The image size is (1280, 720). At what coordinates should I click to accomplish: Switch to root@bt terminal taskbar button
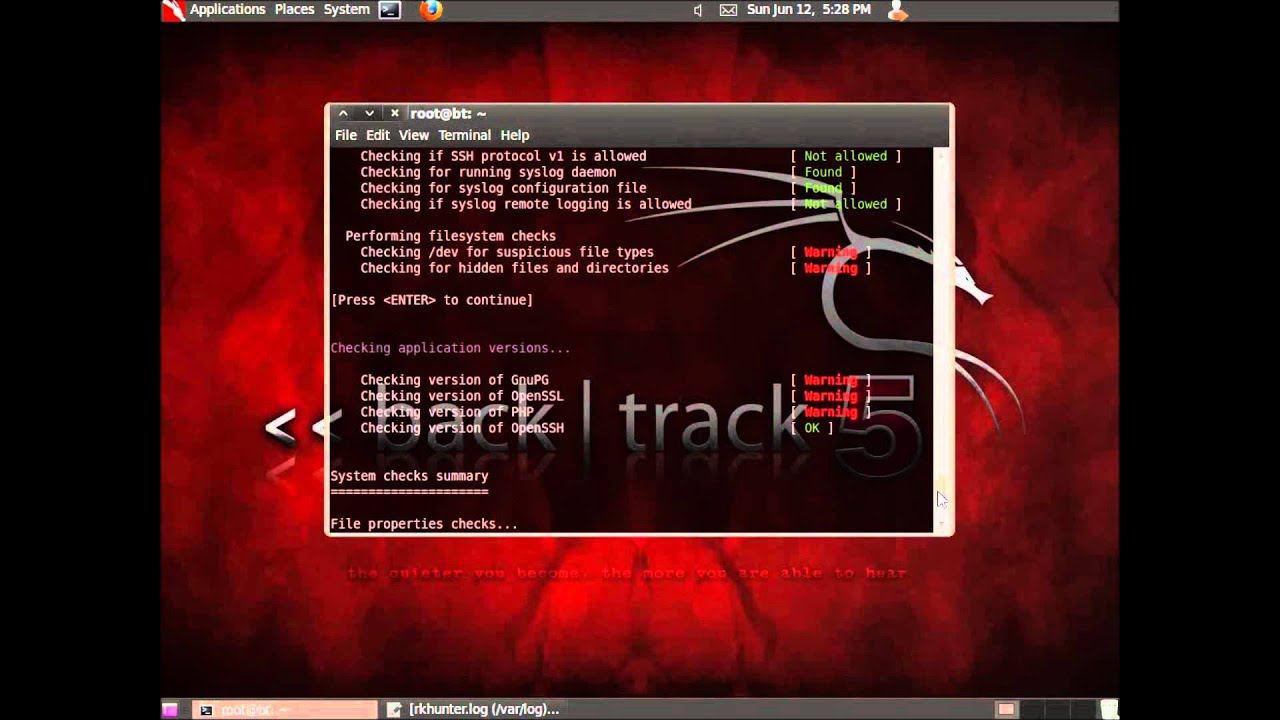tap(284, 710)
